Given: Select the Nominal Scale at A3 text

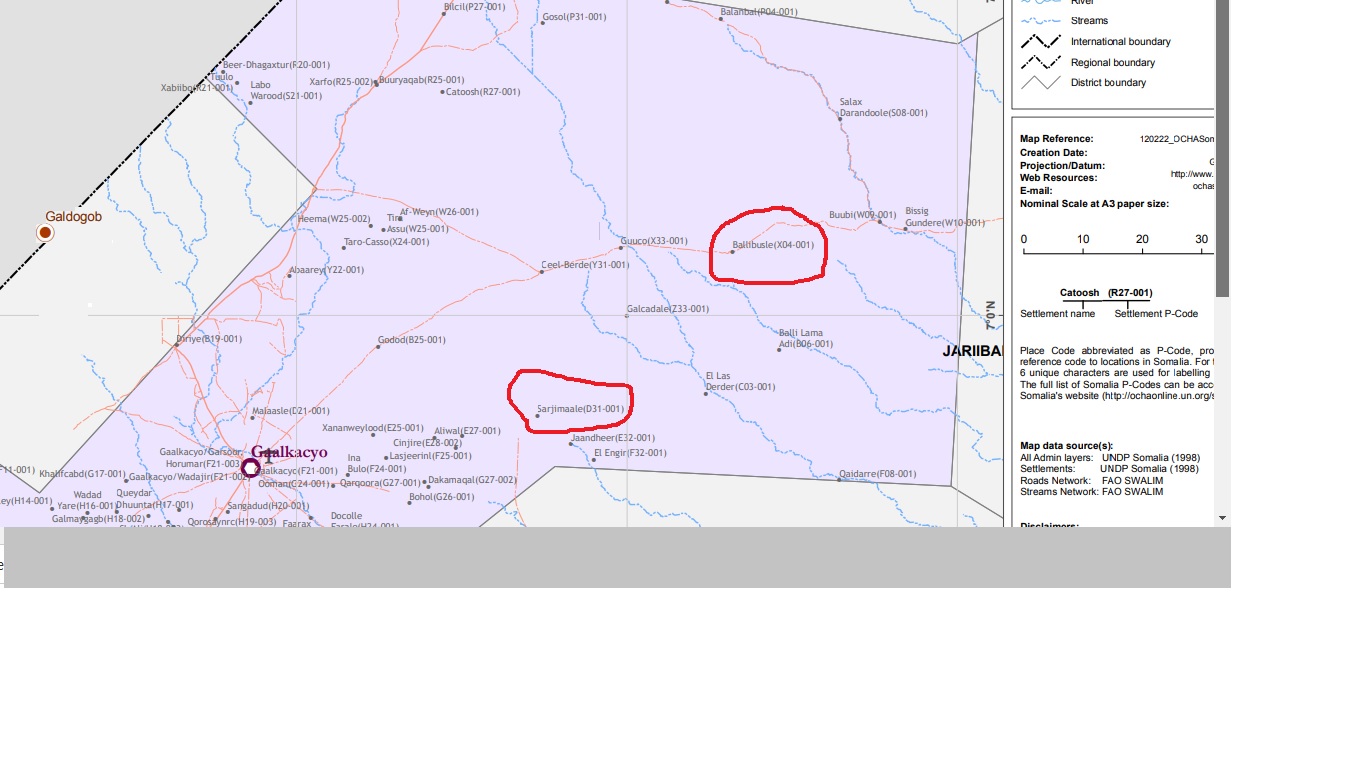Looking at the screenshot, I should (1094, 204).
